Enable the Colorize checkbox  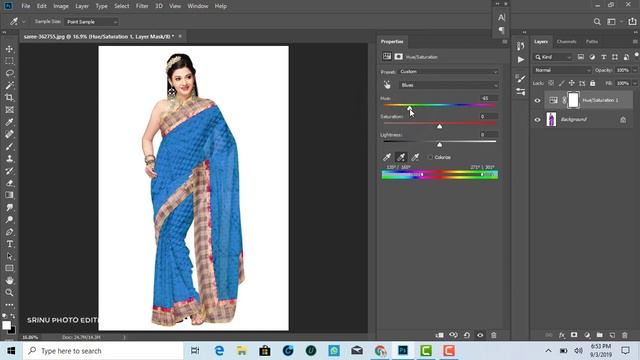[x=430, y=157]
